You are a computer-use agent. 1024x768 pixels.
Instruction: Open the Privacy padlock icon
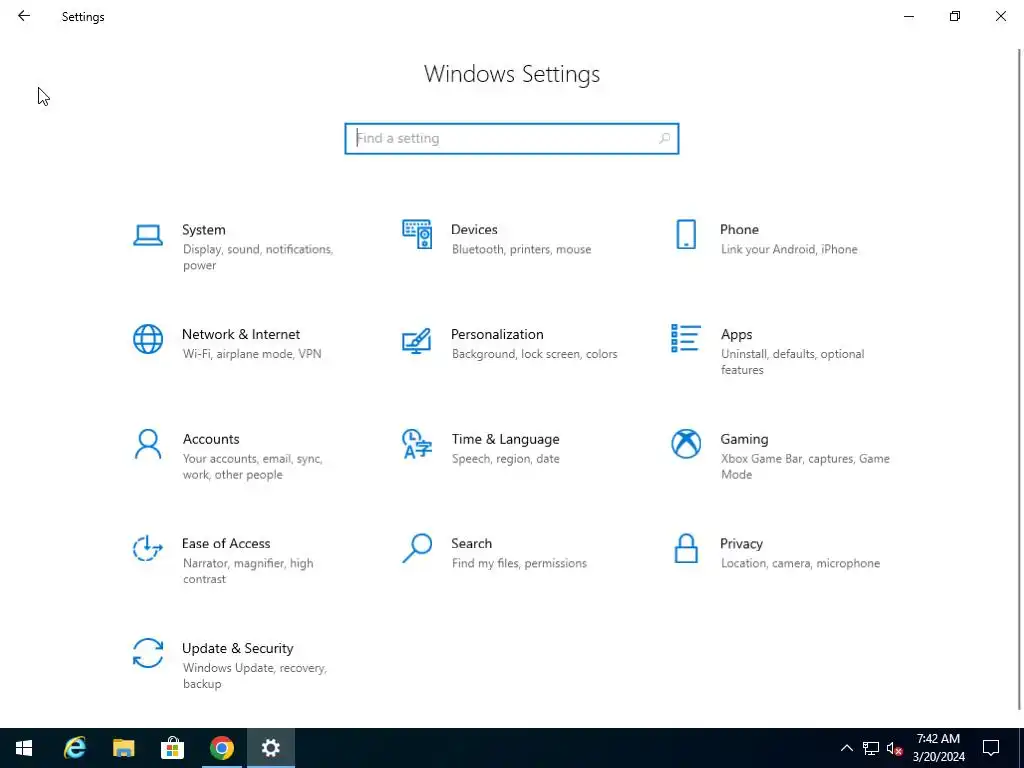coord(686,549)
